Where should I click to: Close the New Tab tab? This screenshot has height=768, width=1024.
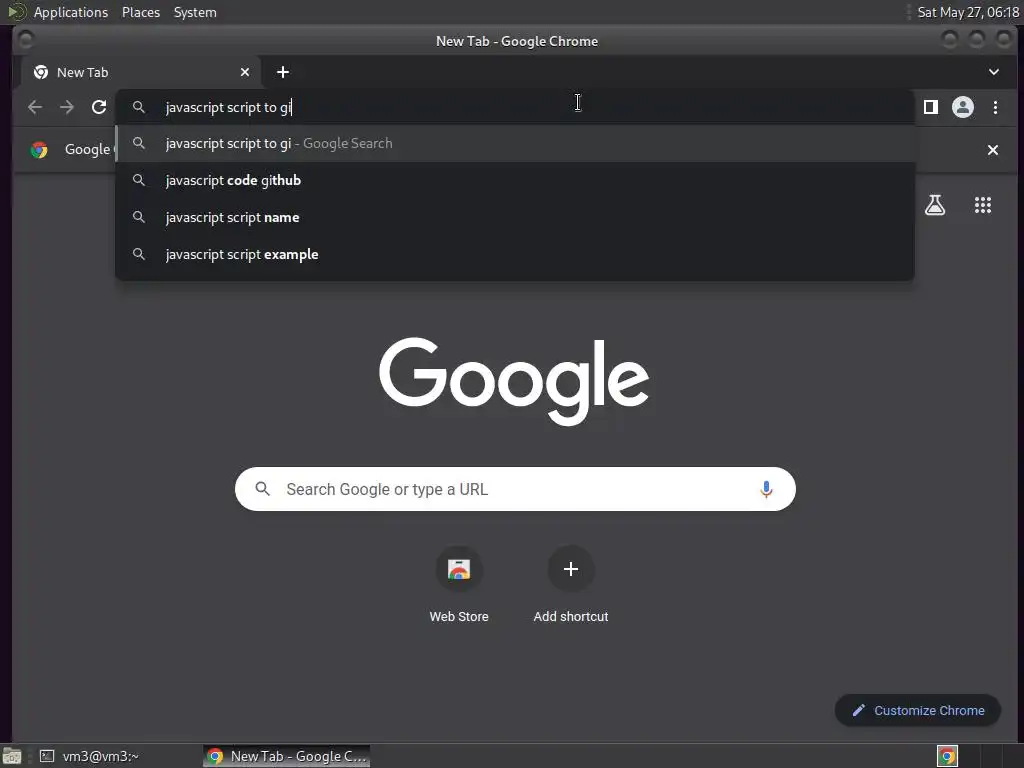(x=245, y=72)
